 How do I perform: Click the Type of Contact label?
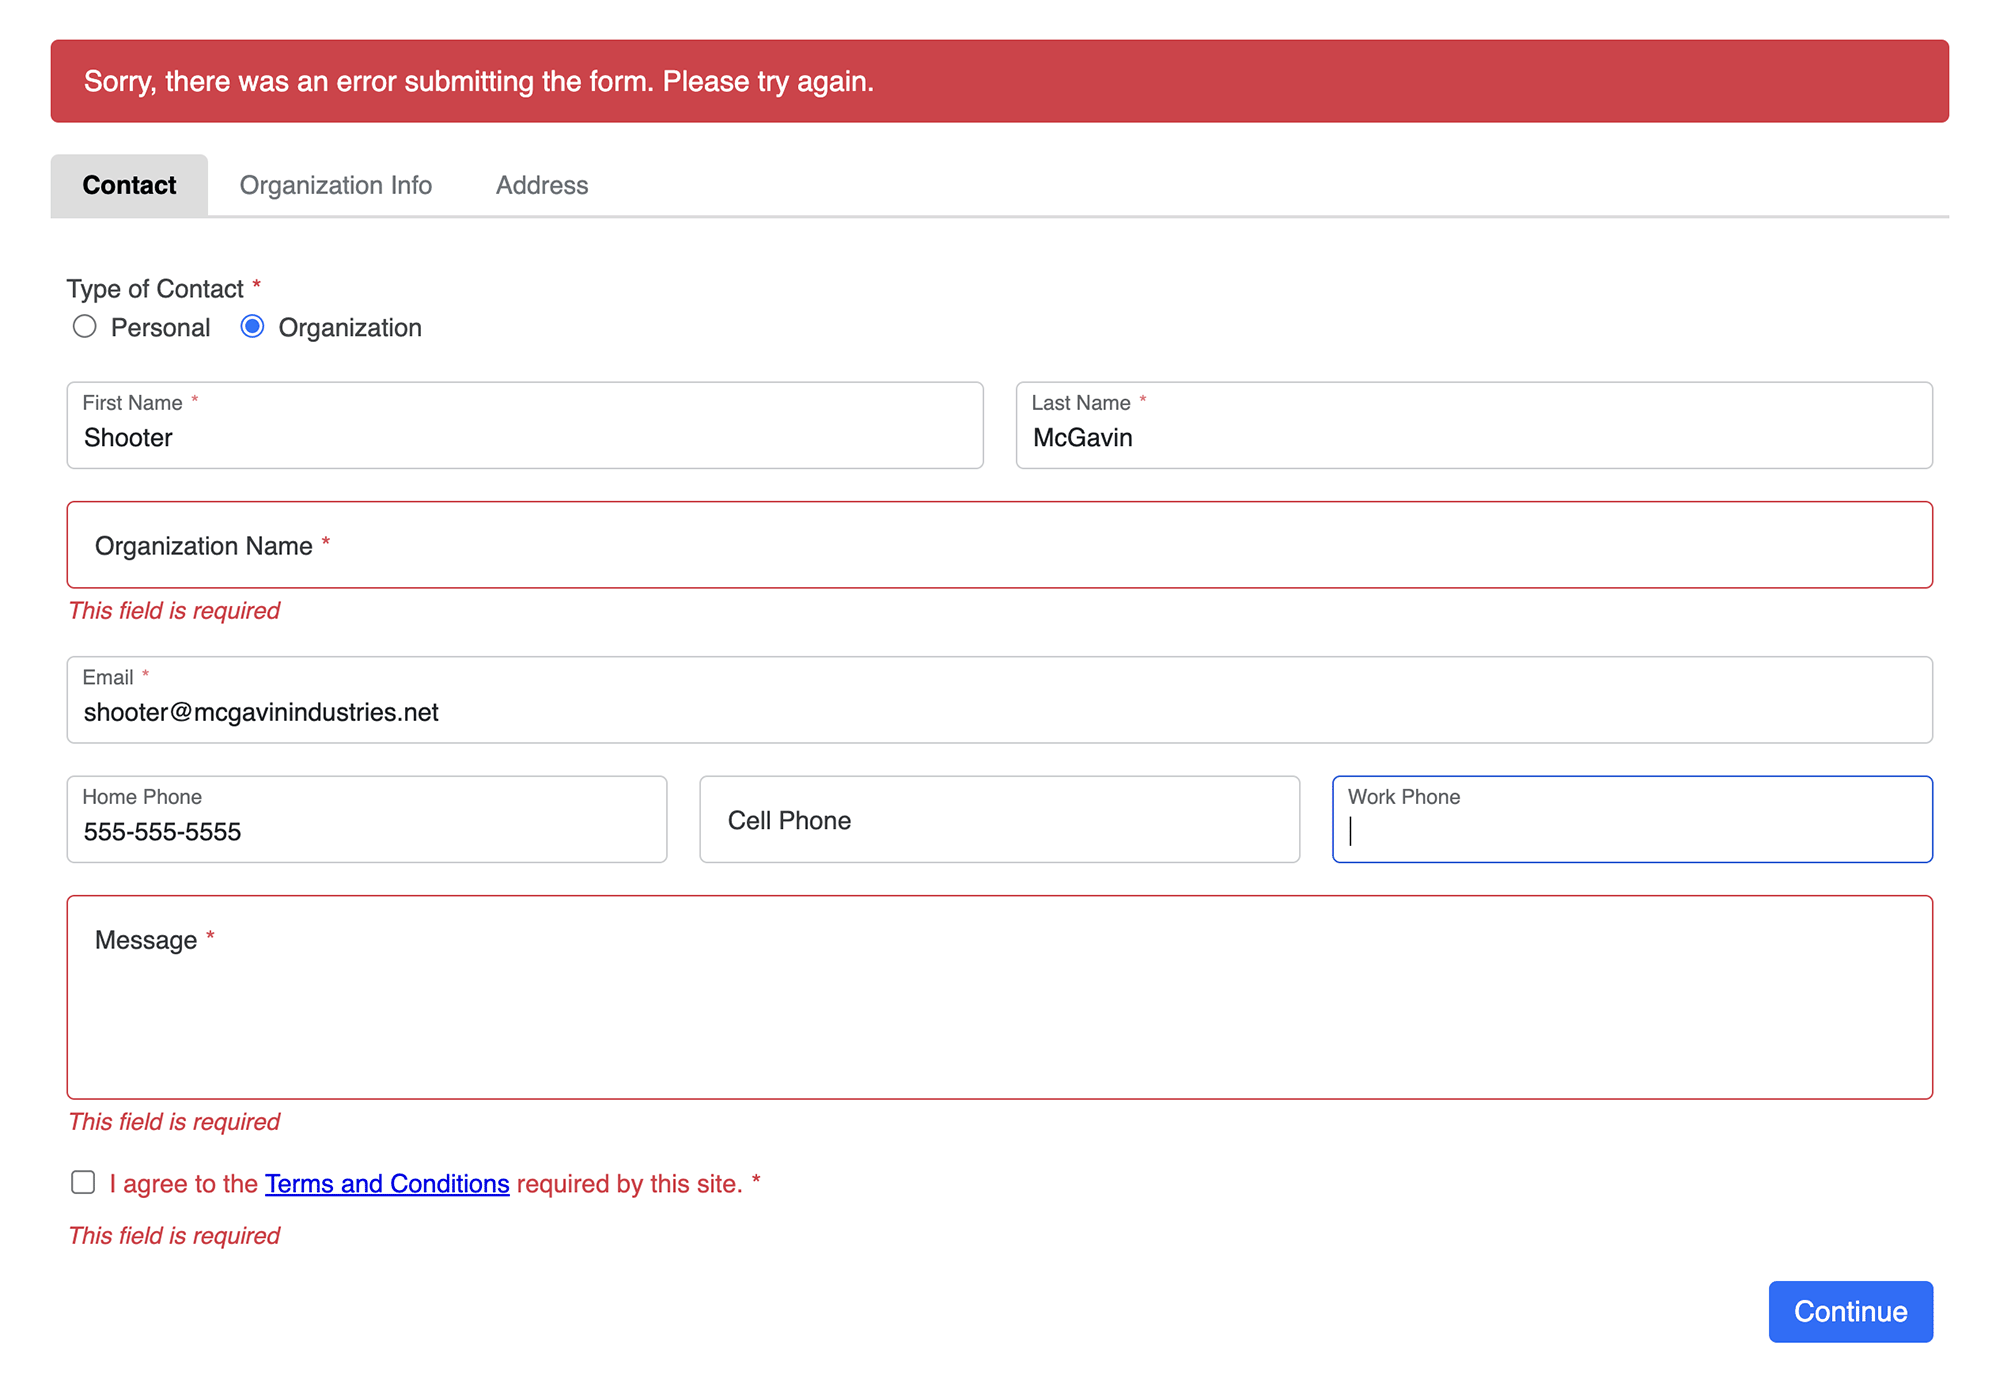(155, 289)
